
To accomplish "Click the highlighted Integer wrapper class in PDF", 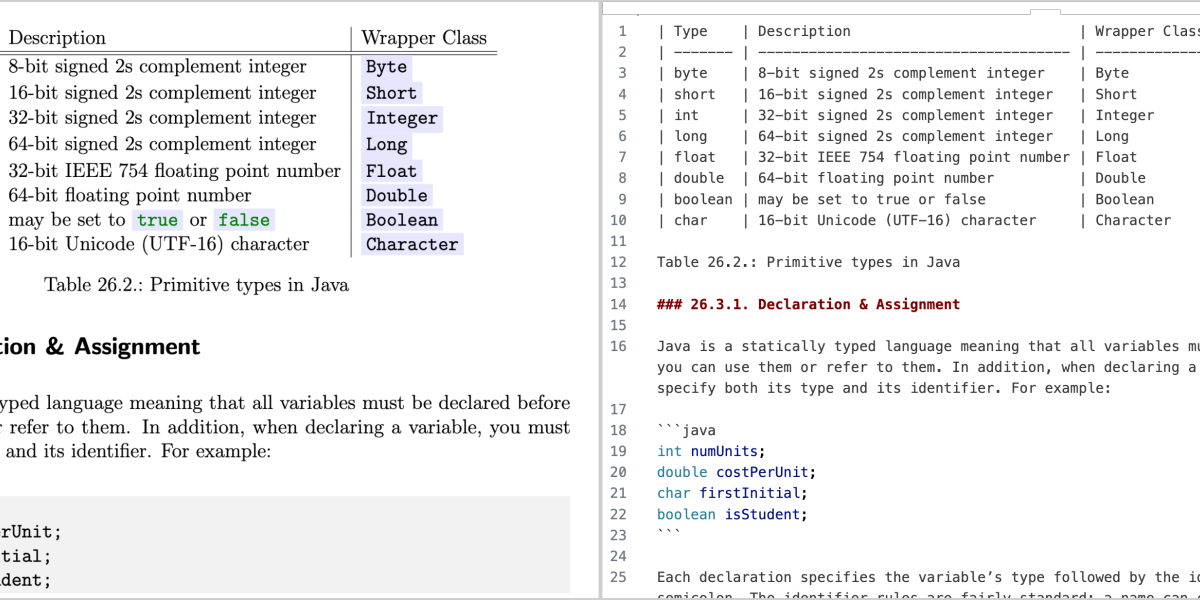I will (401, 118).
